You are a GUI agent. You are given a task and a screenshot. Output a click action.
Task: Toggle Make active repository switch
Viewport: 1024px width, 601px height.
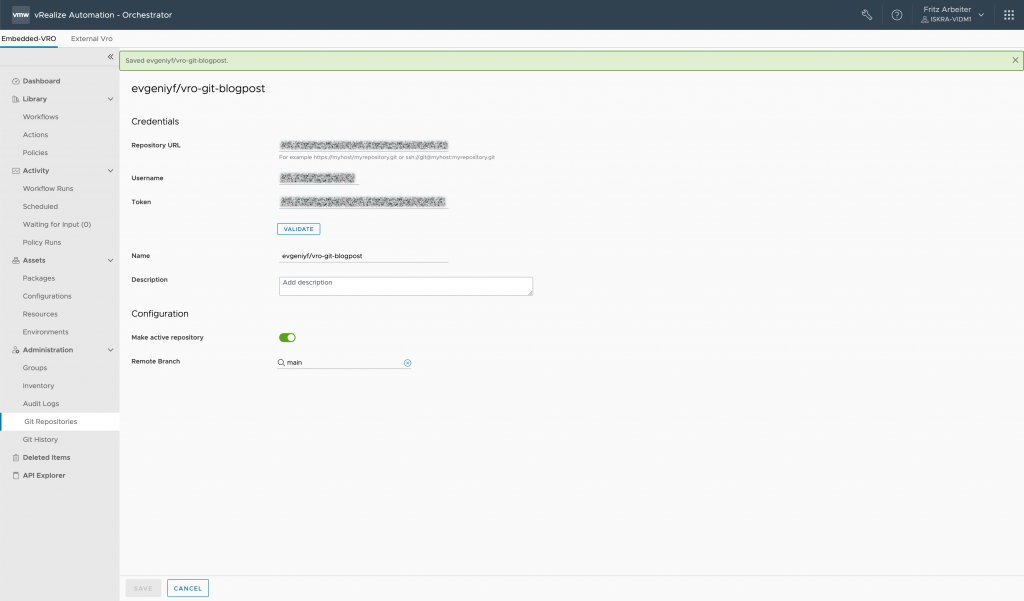(287, 338)
